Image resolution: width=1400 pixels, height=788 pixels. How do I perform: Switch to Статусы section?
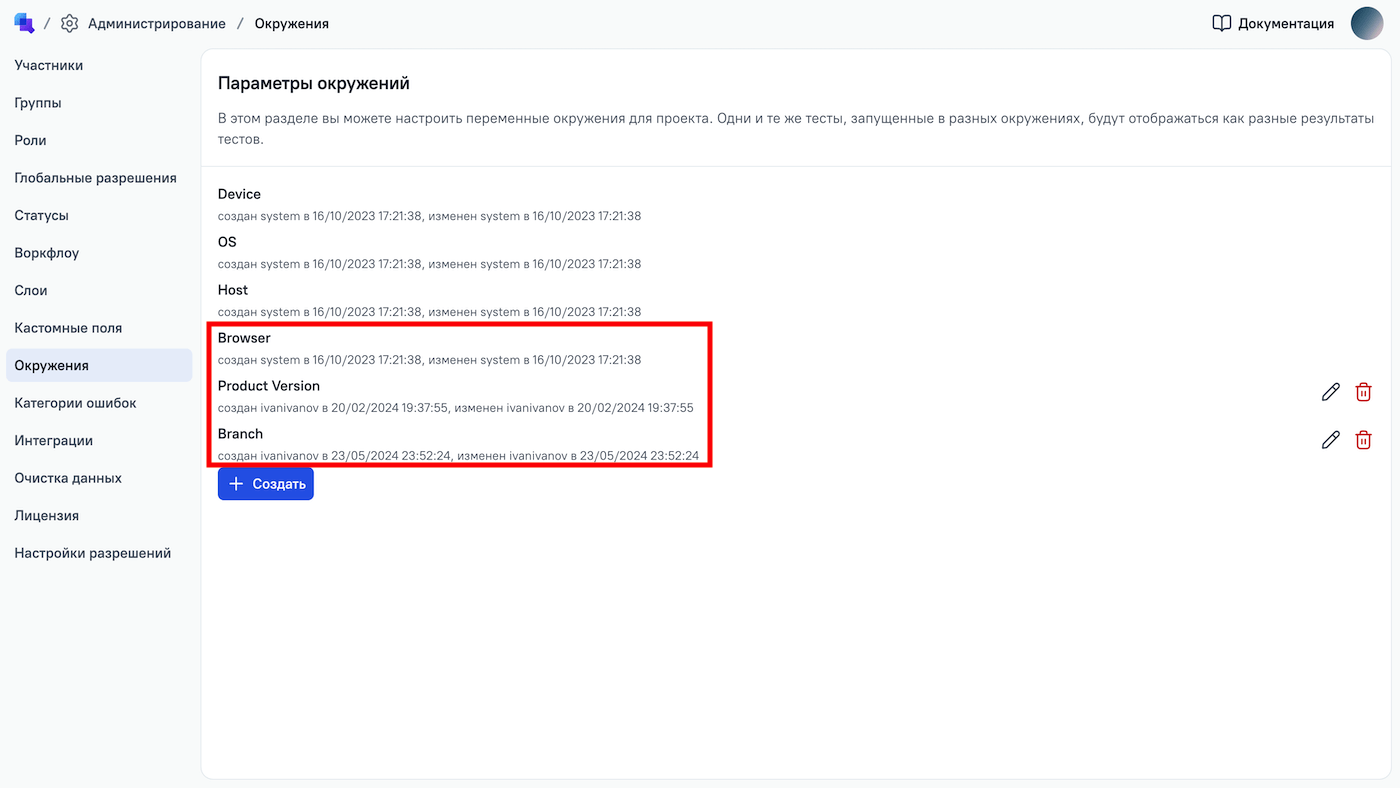point(42,216)
